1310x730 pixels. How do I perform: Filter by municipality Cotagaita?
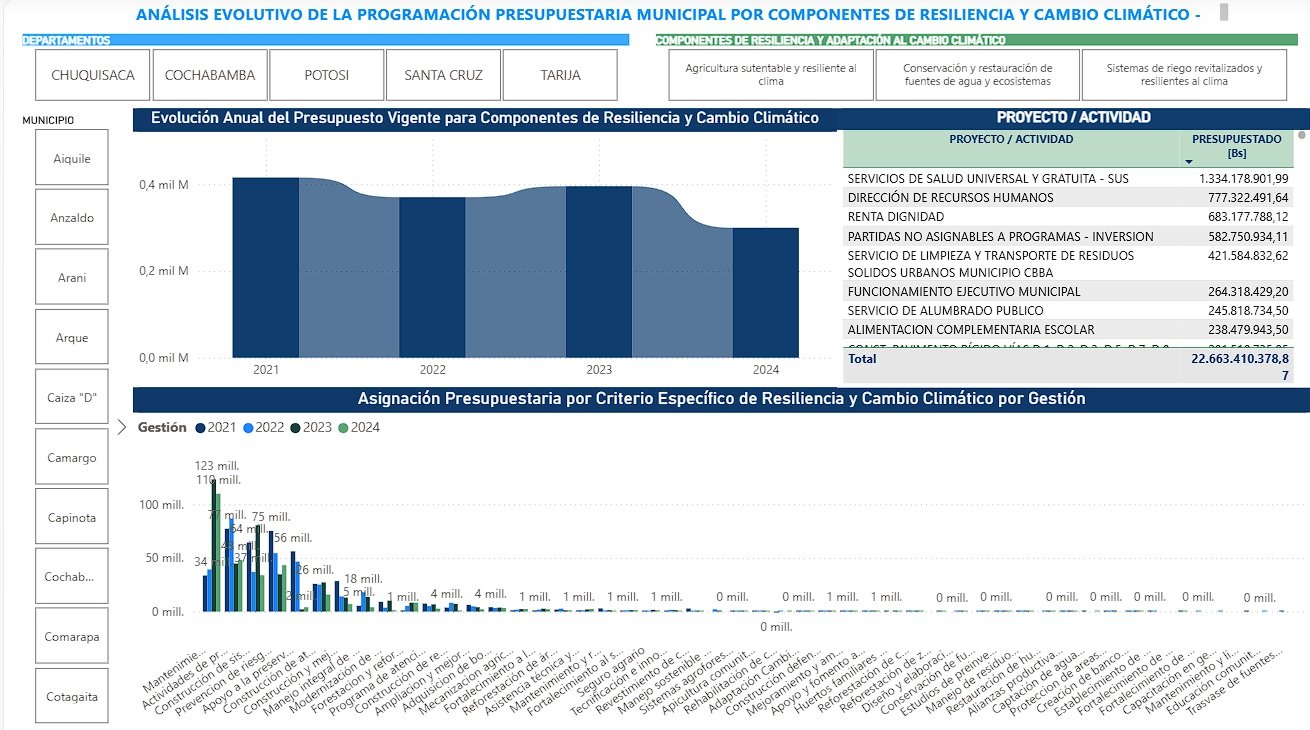(x=71, y=695)
